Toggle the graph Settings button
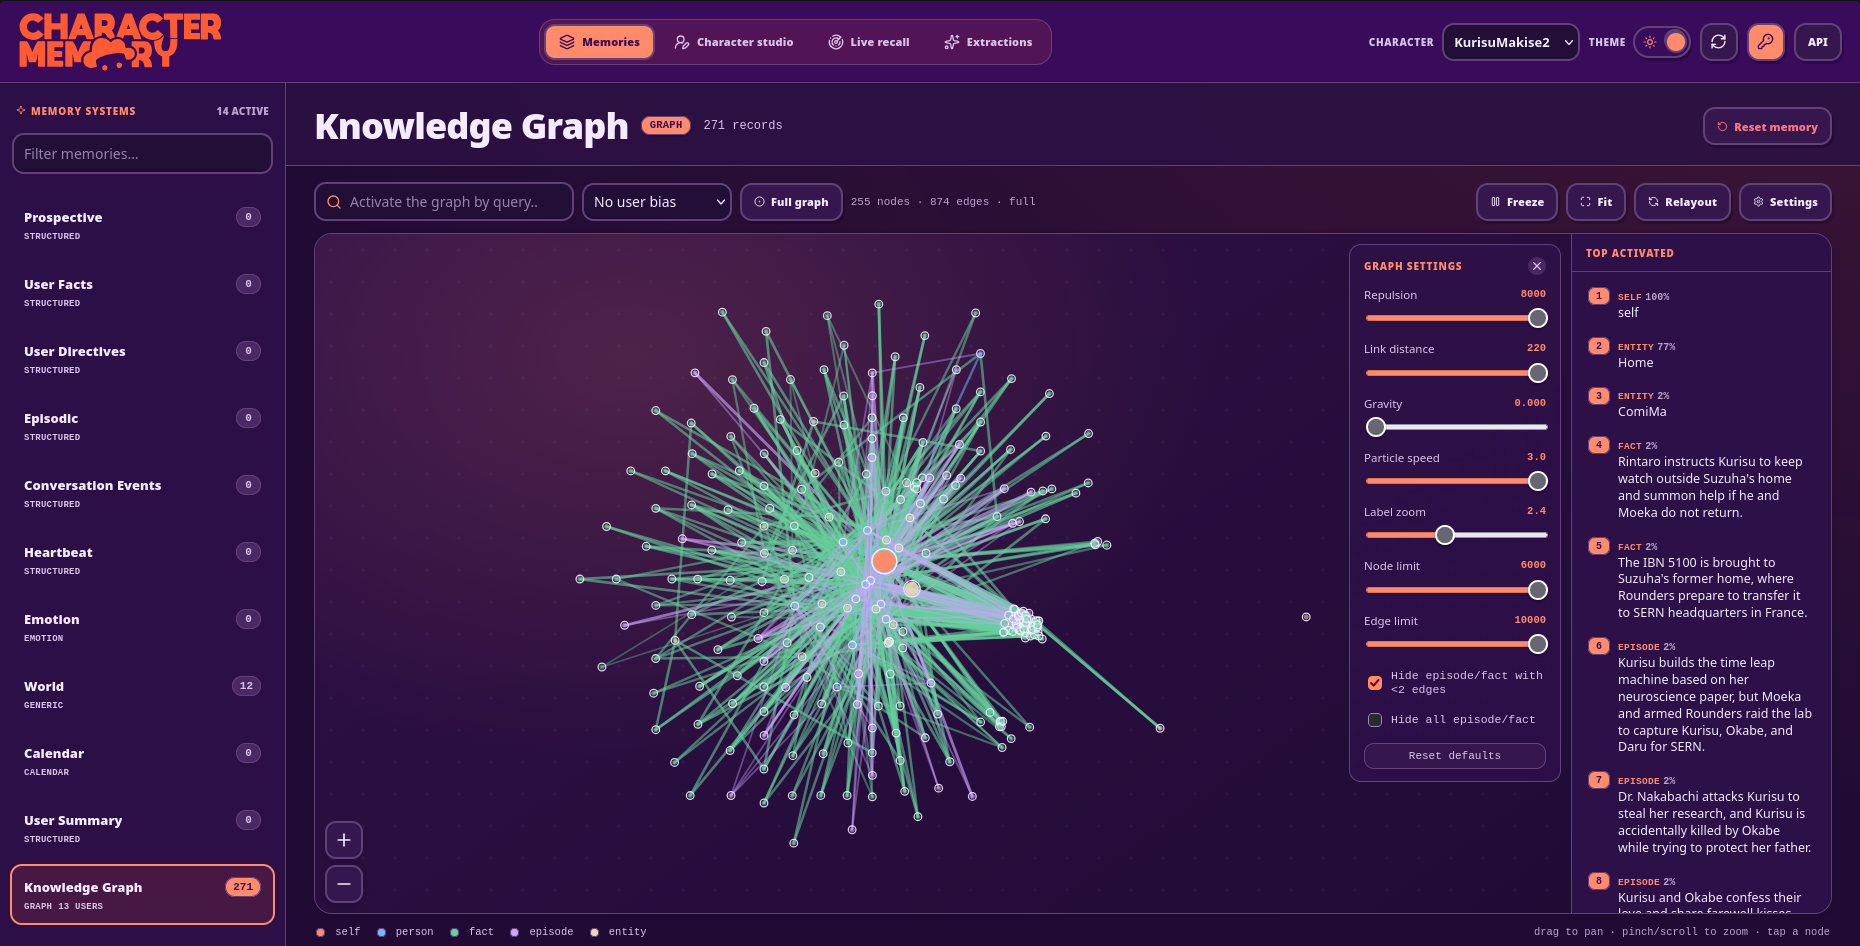 pyautogui.click(x=1785, y=202)
